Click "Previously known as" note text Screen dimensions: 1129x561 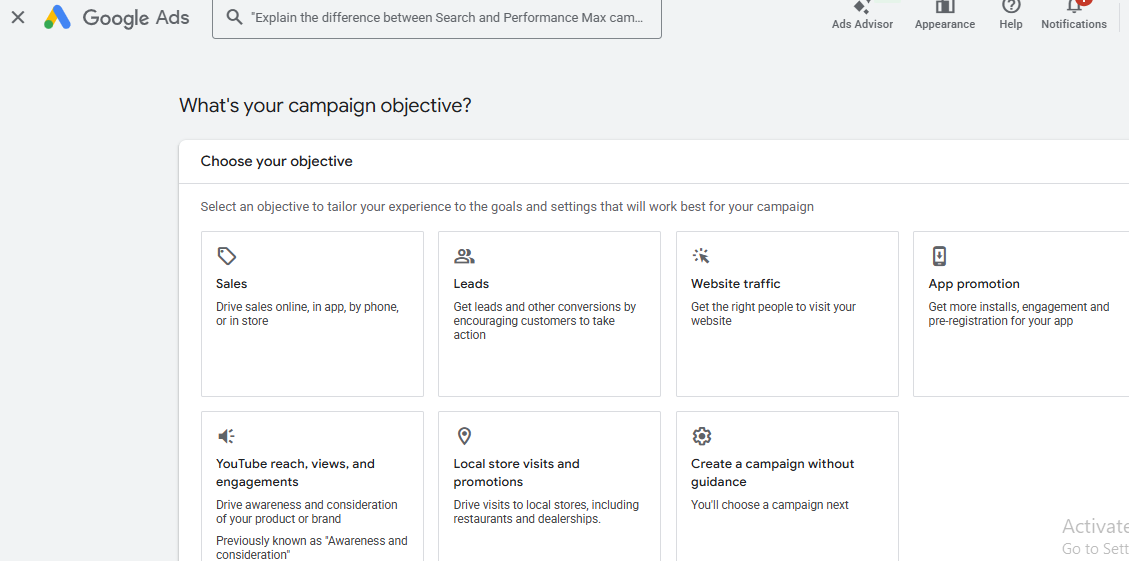[312, 547]
